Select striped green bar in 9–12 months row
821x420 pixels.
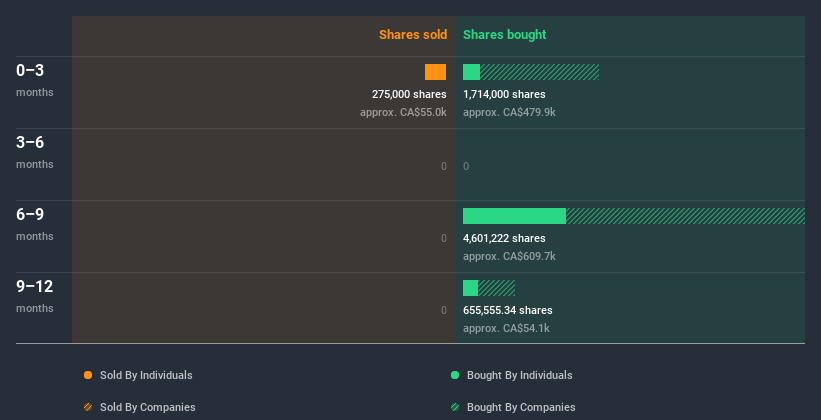click(496, 288)
